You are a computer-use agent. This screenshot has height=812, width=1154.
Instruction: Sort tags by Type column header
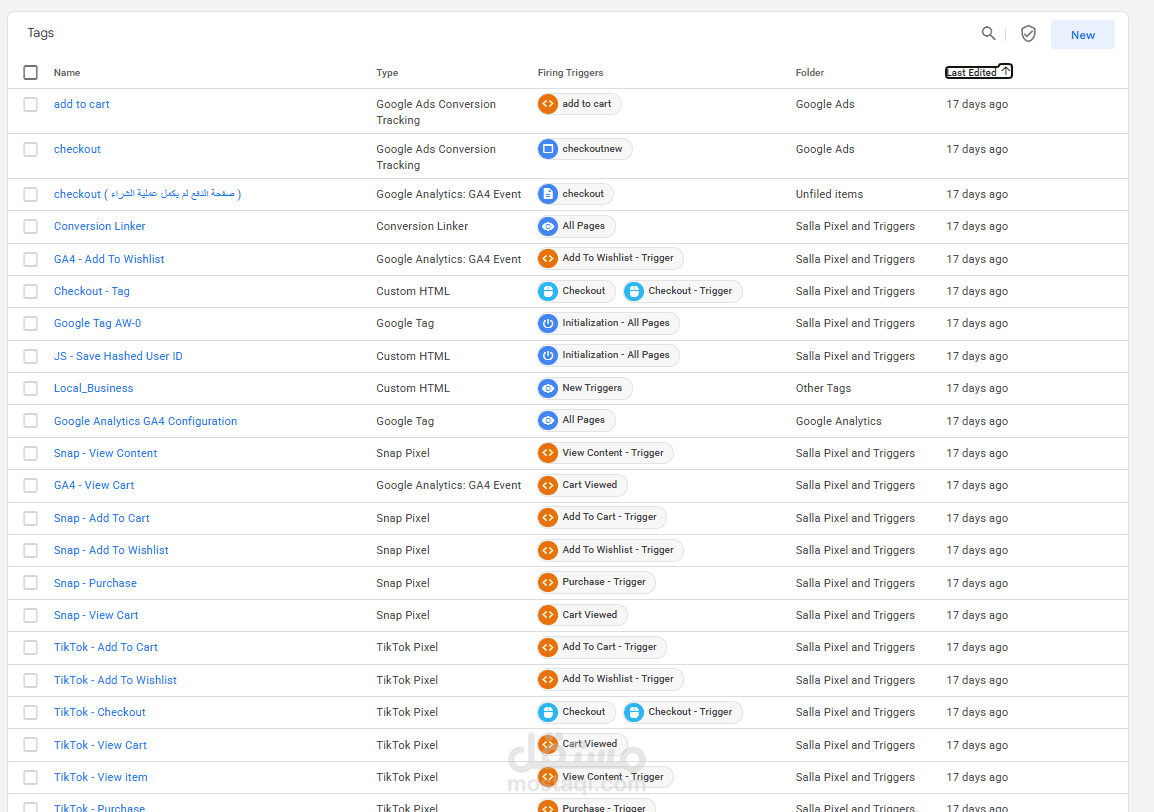click(x=387, y=72)
